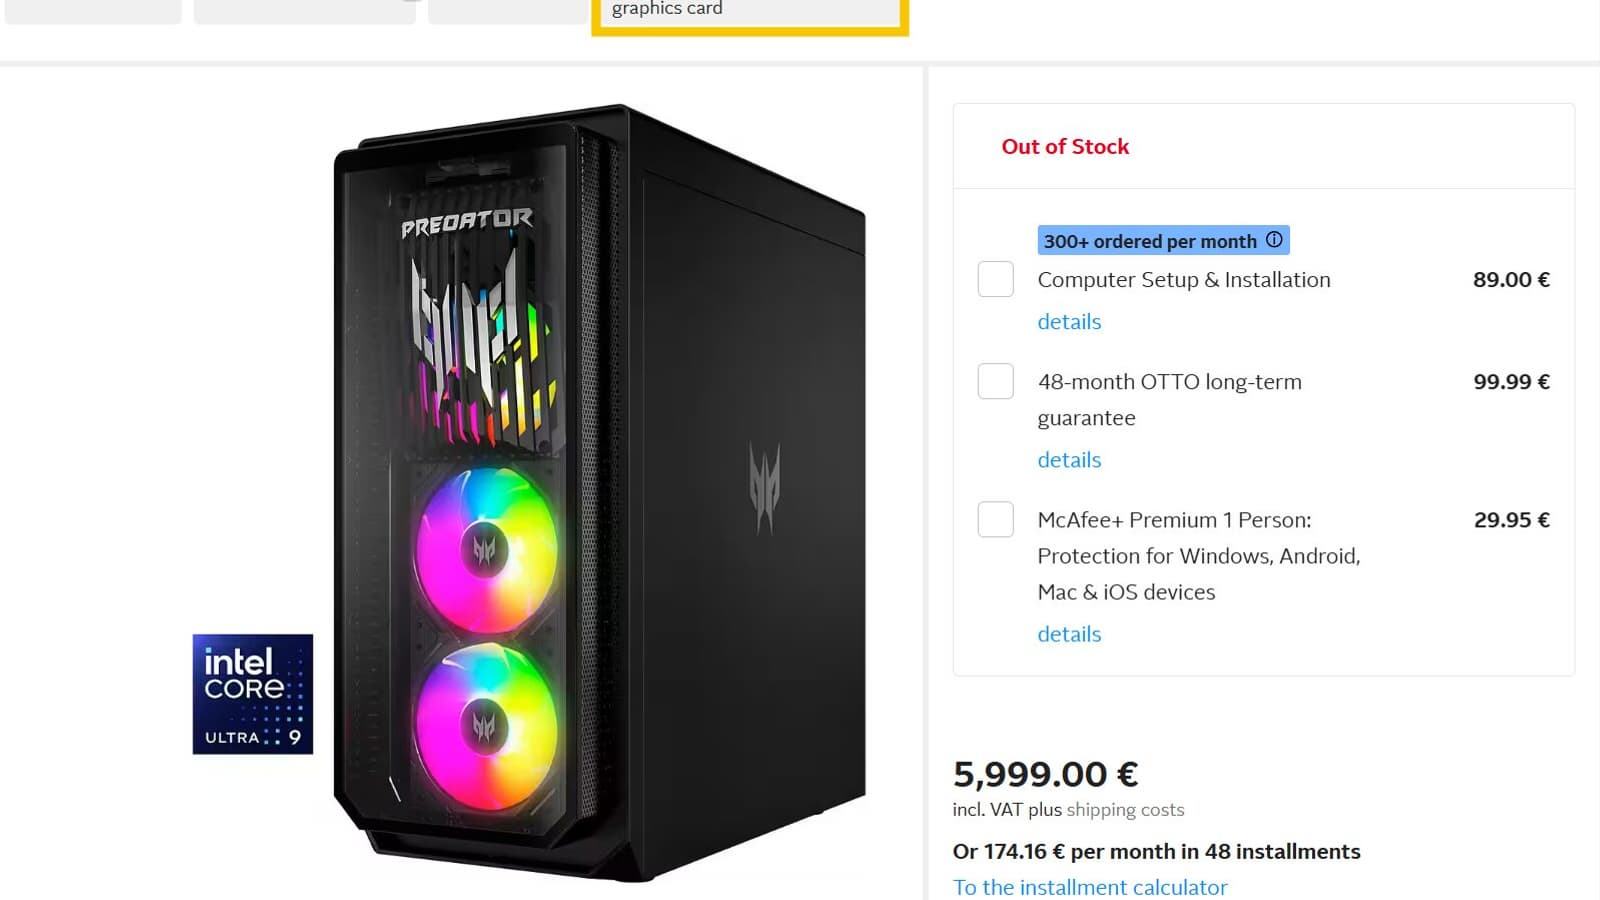Tick the Computer Setup & Installation checkbox
1600x900 pixels.
[996, 279]
